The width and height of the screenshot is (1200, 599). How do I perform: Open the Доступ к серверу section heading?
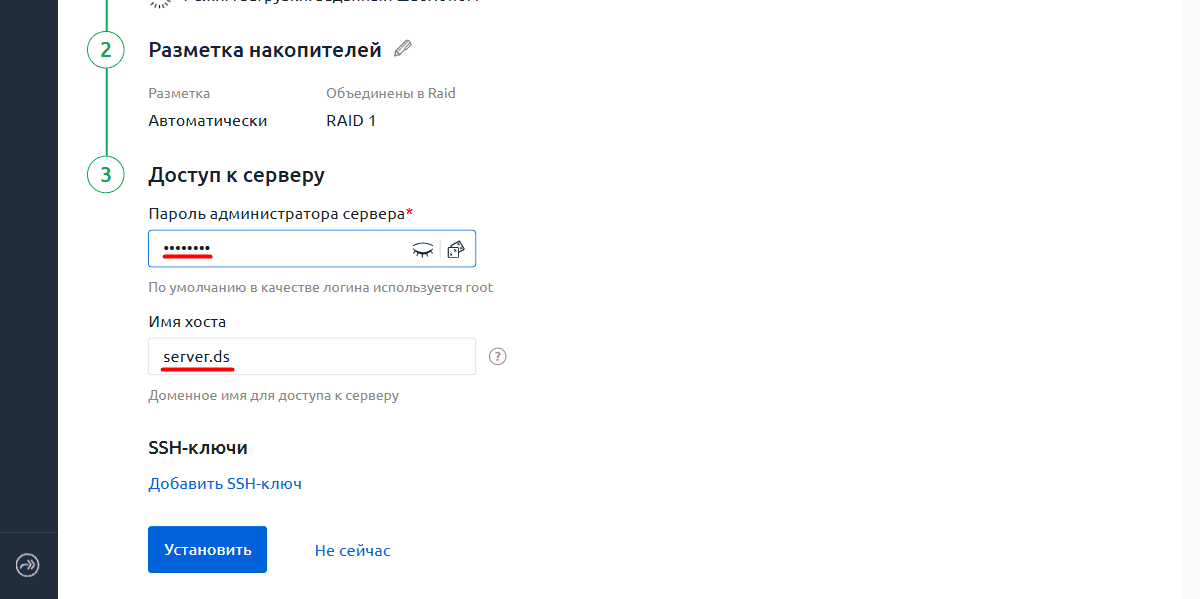pos(237,175)
